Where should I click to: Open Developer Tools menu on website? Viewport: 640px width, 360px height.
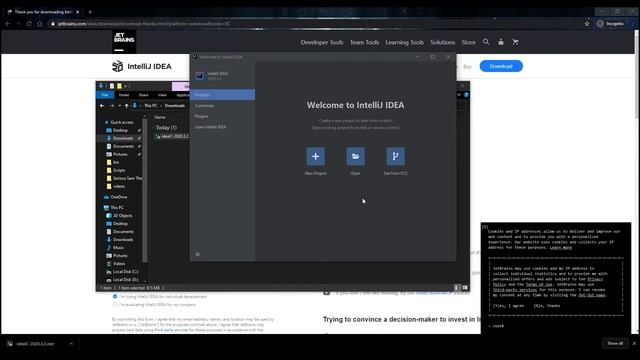click(322, 42)
